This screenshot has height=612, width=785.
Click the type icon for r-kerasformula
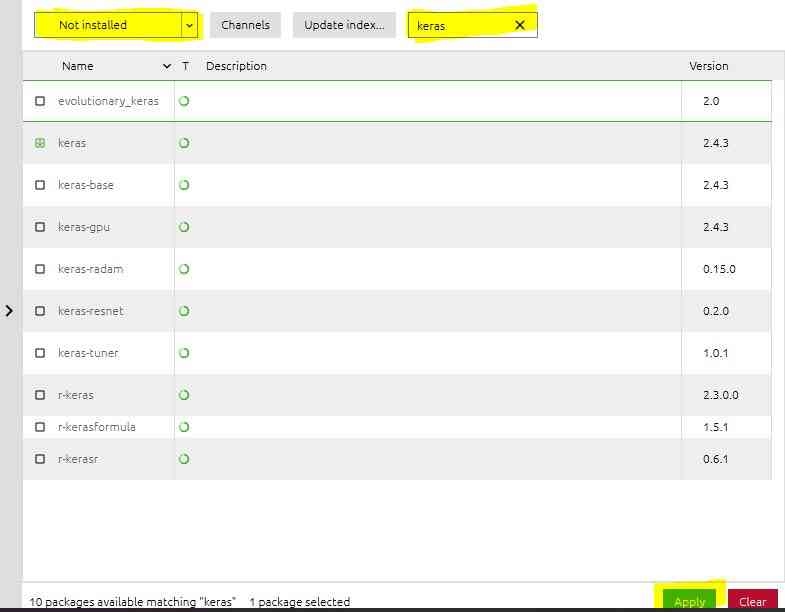point(184,427)
